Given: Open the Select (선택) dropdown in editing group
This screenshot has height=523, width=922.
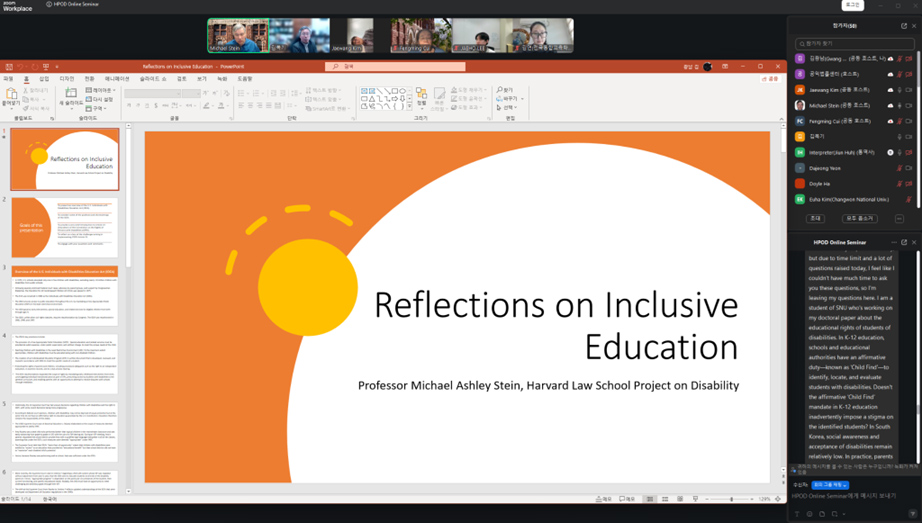Looking at the screenshot, I should click(507, 108).
